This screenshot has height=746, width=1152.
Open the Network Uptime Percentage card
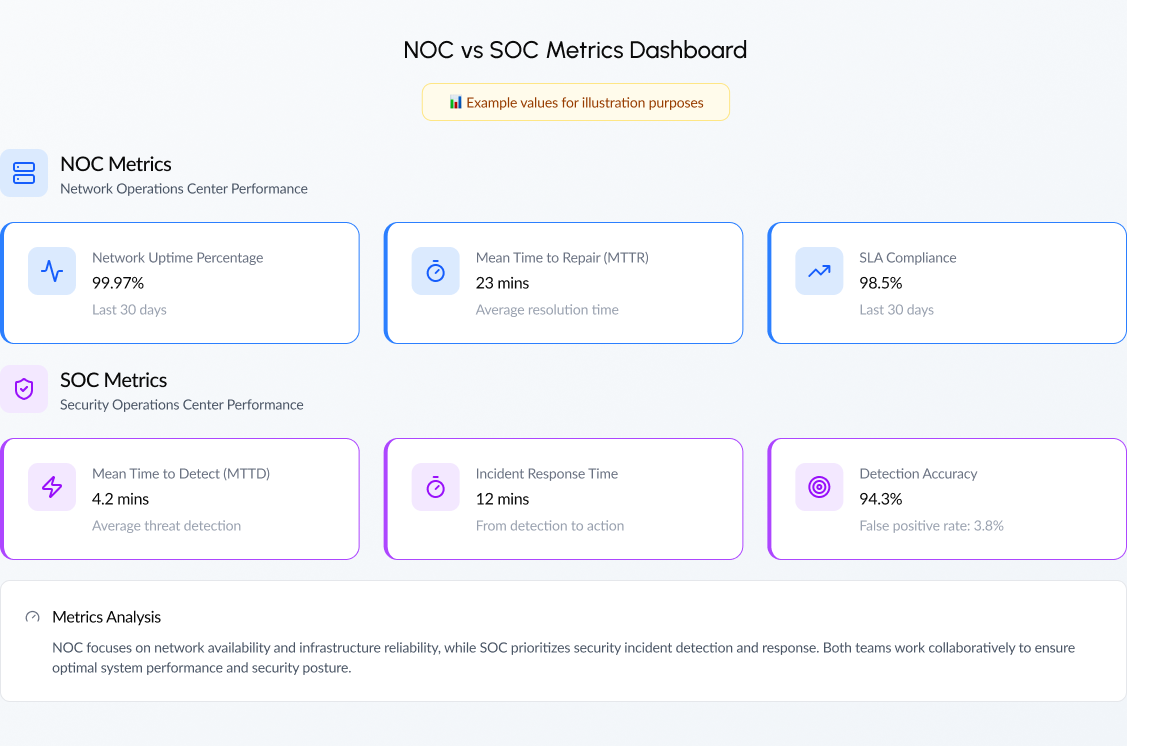pos(180,282)
